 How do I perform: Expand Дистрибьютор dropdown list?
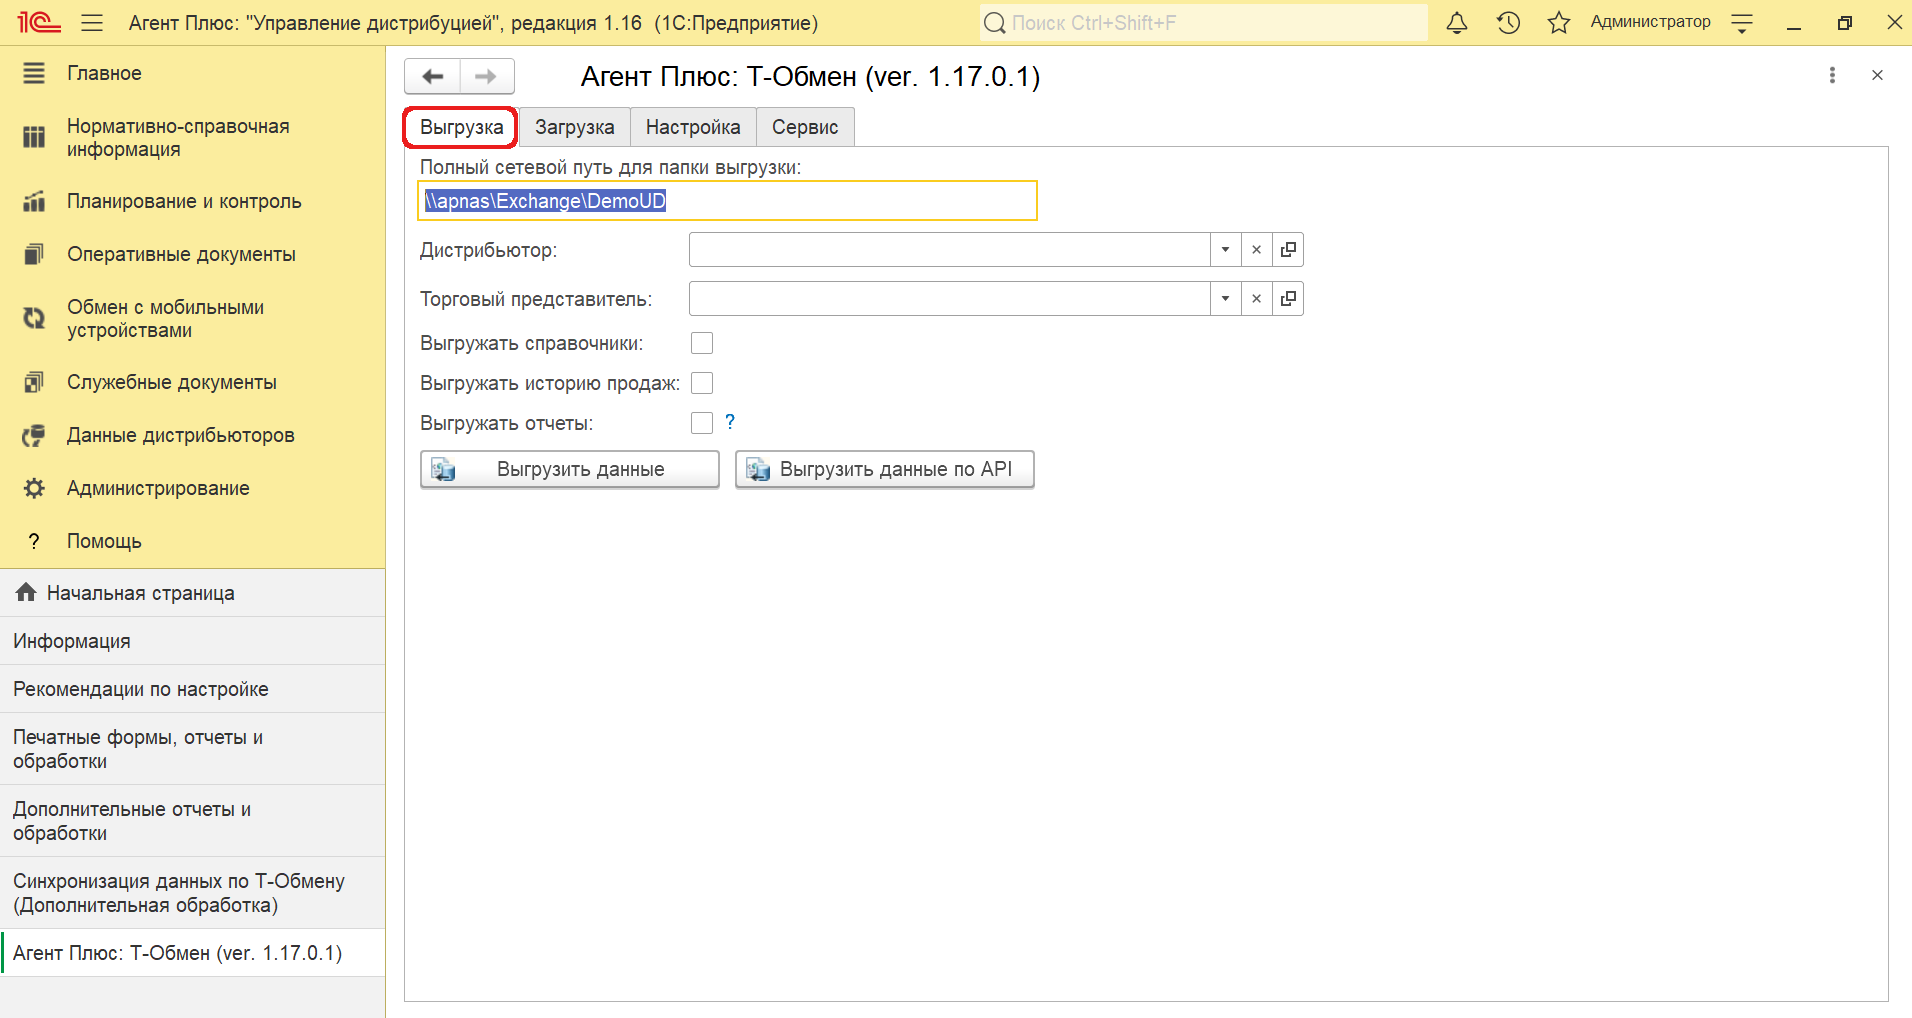pyautogui.click(x=1225, y=249)
